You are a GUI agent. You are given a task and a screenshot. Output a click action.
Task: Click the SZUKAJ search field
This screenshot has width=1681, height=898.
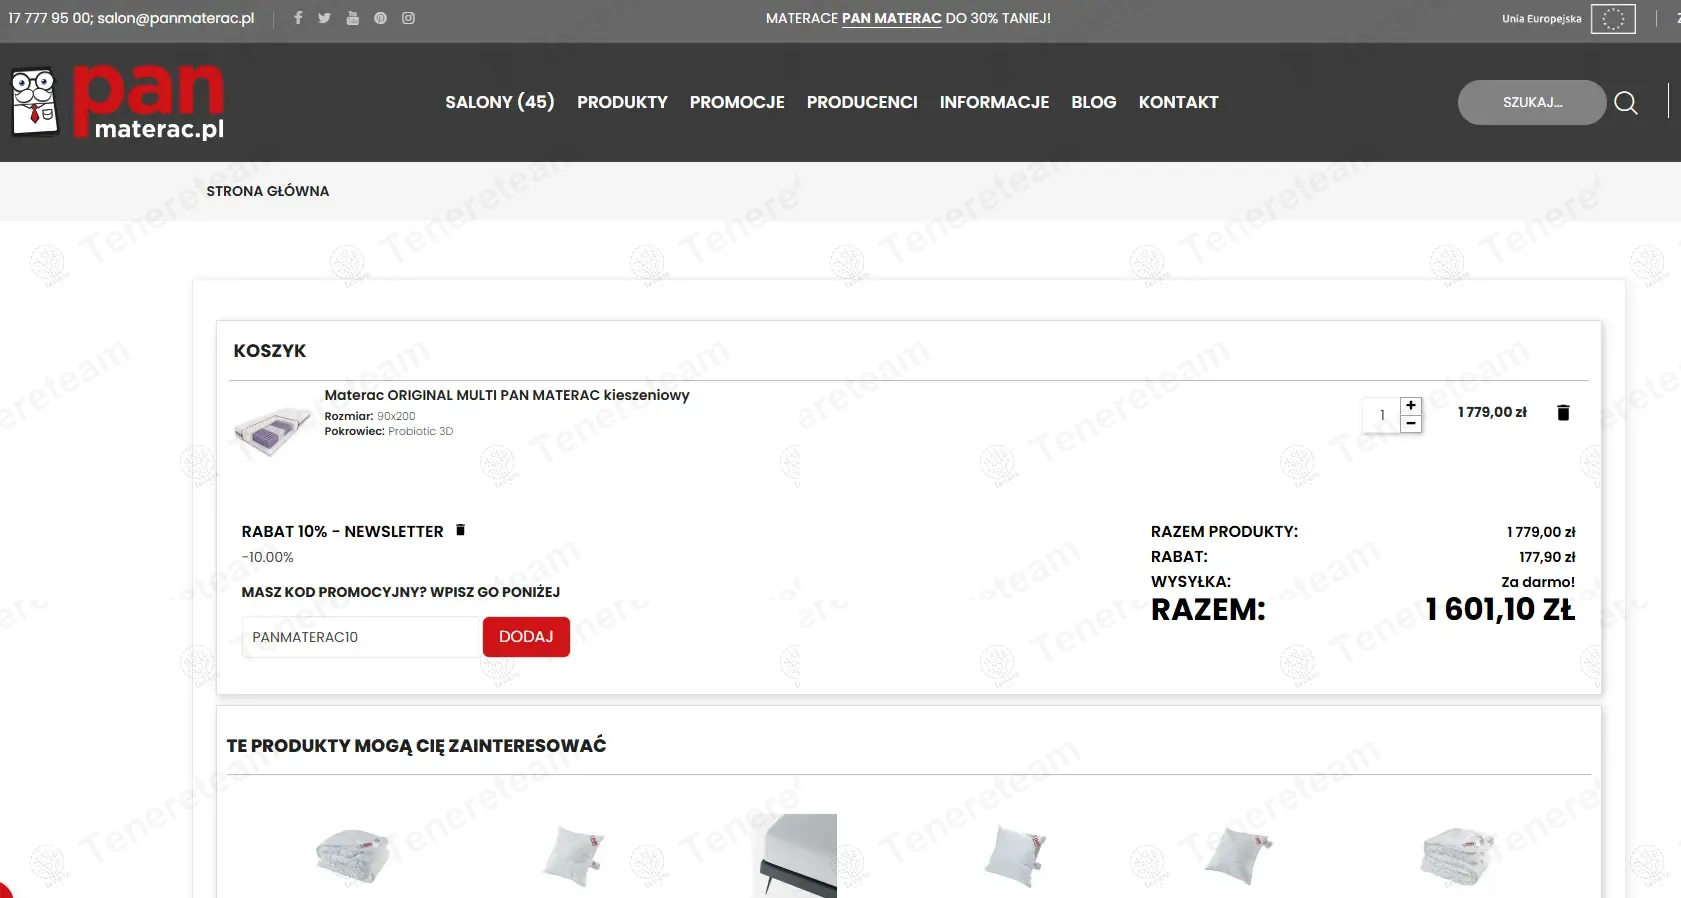tap(1532, 102)
